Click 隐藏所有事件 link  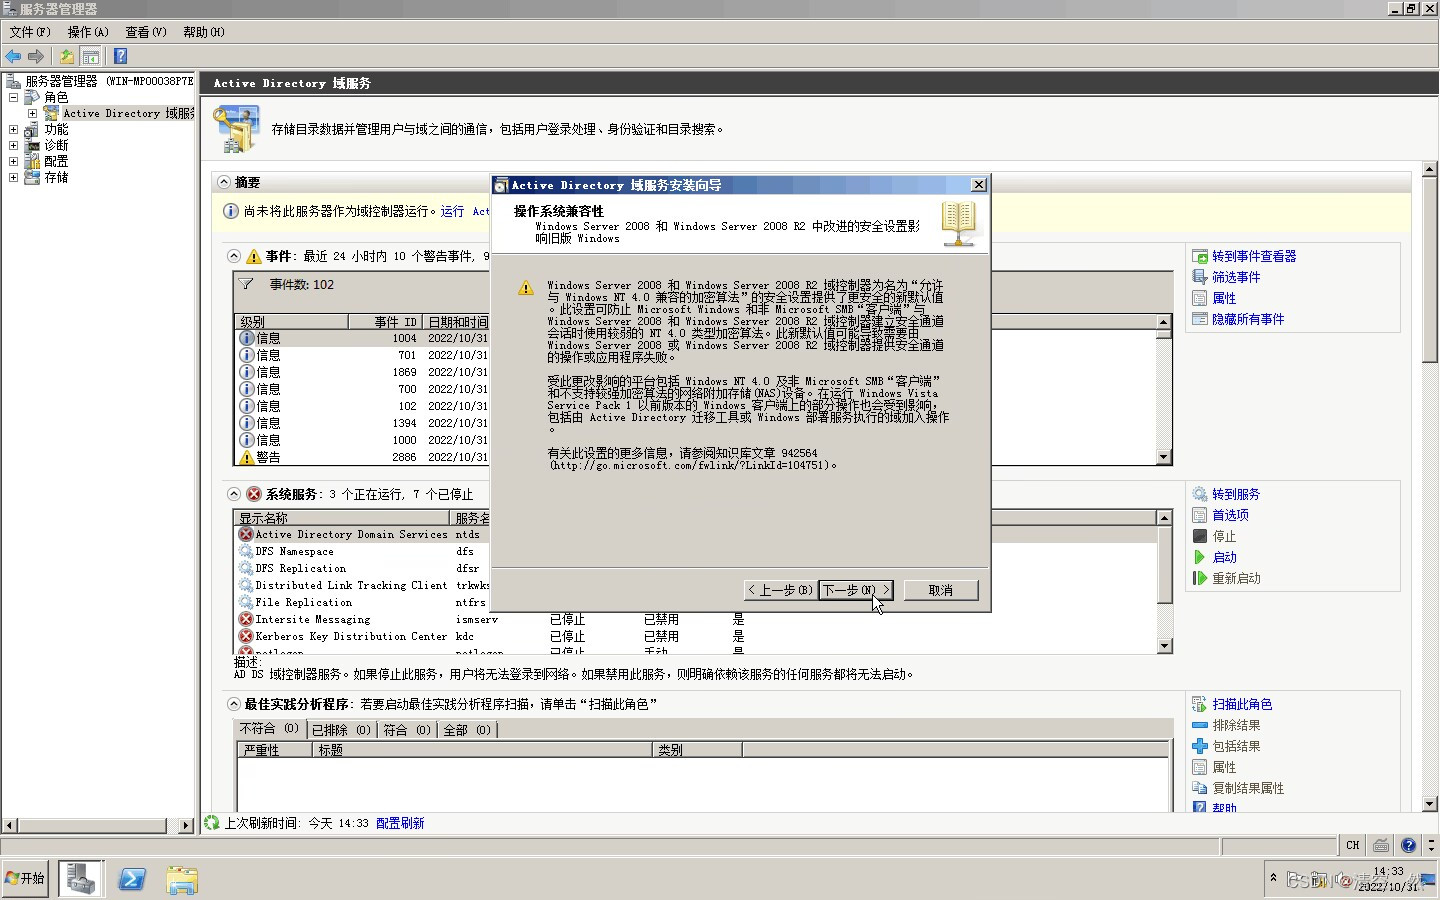1248,319
